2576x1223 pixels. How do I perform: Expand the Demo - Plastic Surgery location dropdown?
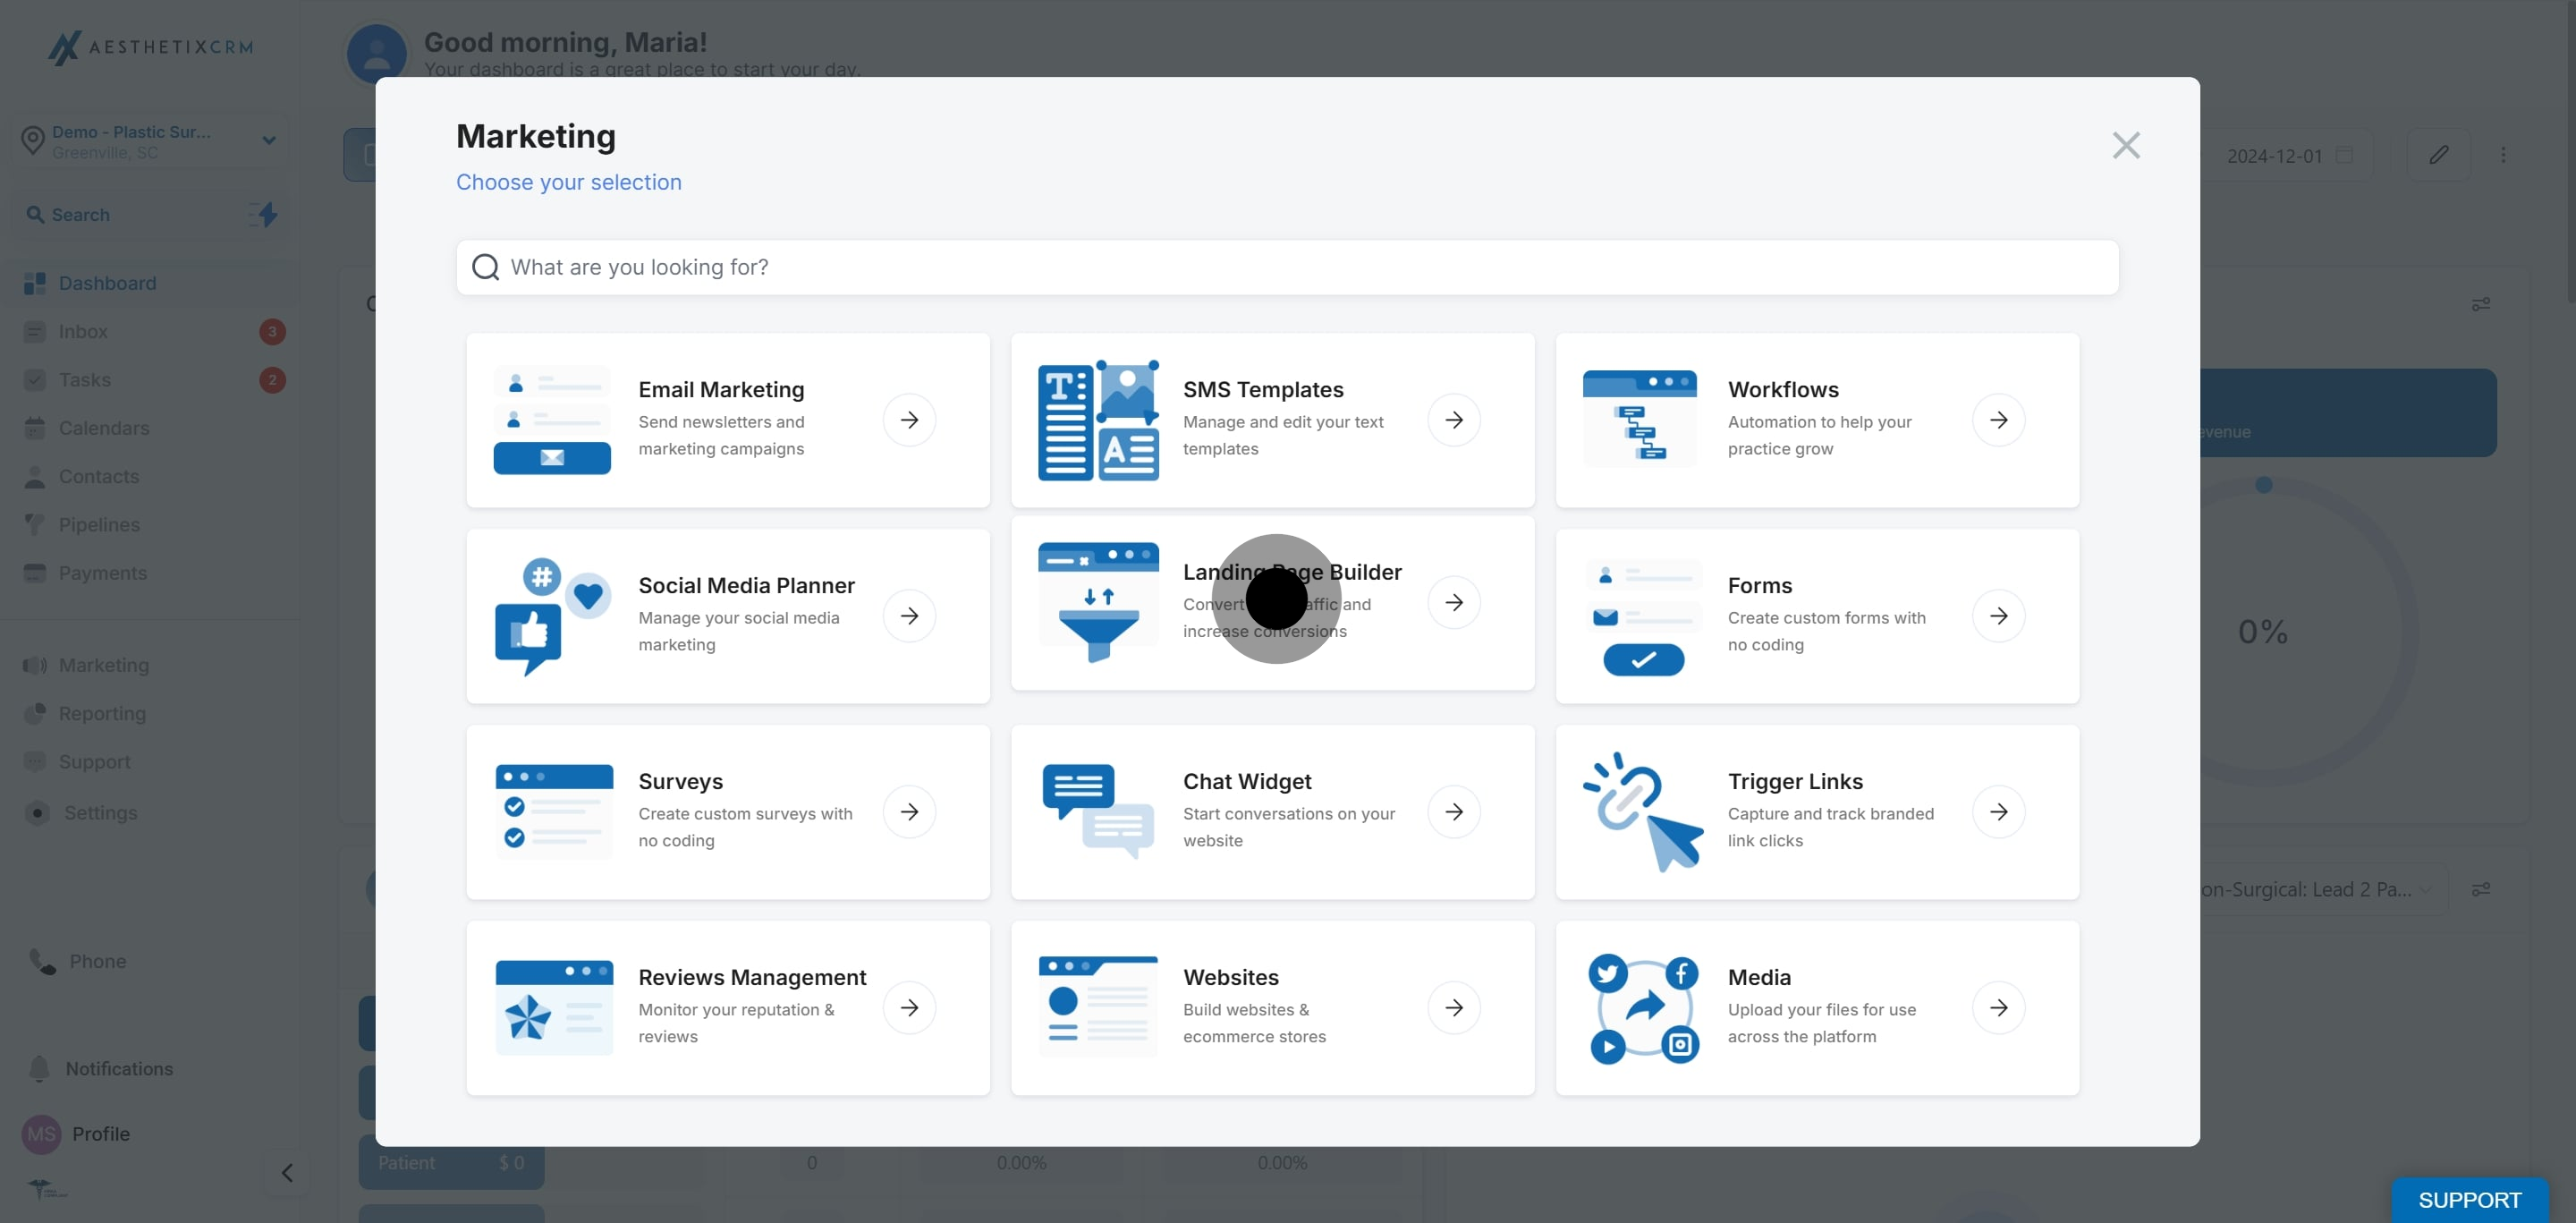click(268, 141)
